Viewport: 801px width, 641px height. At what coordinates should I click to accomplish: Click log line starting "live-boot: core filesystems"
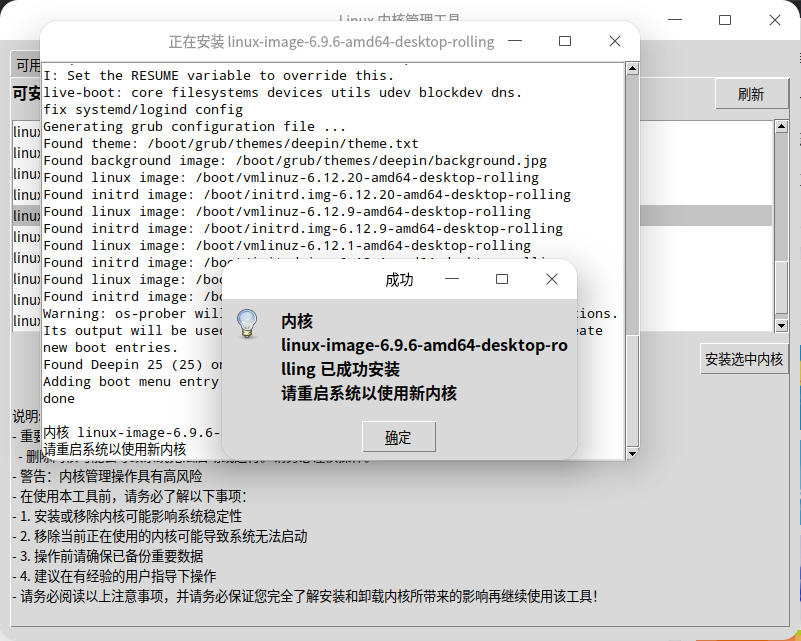coord(282,92)
